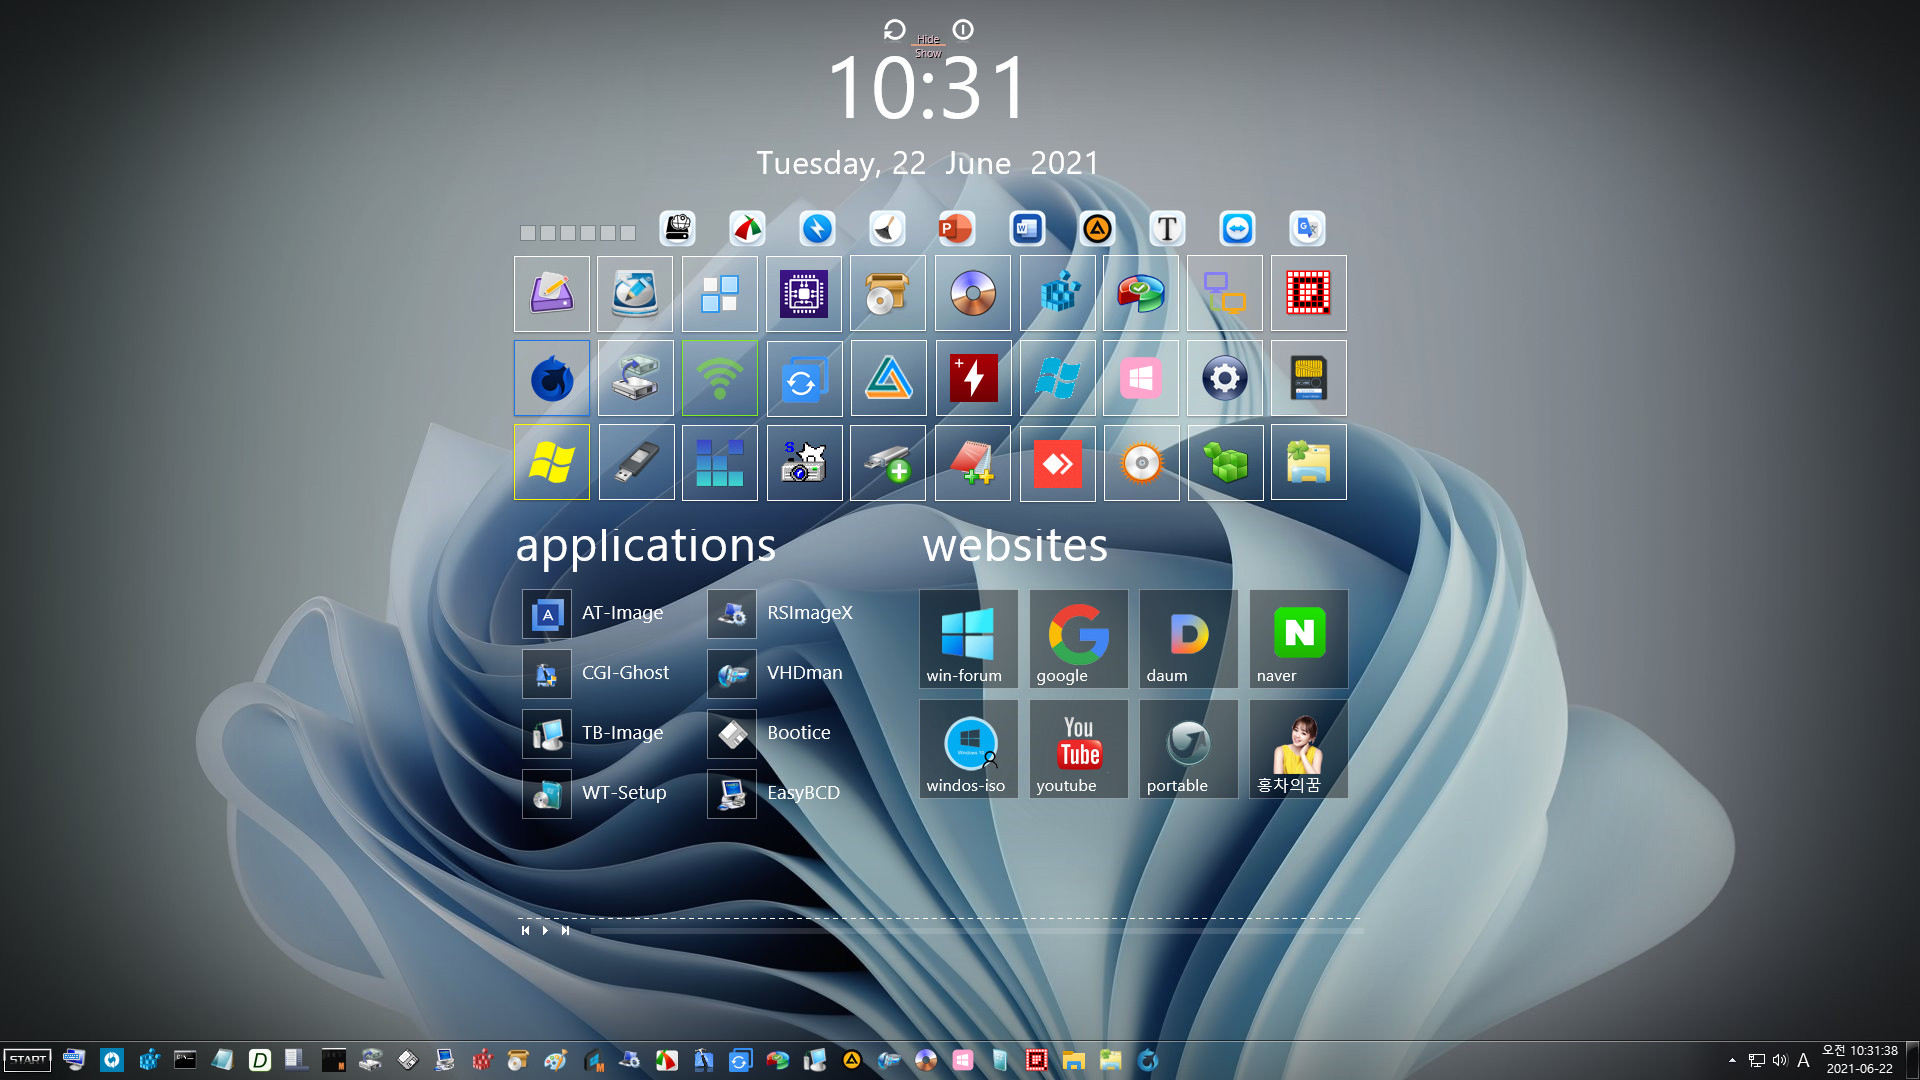
Task: Click the taskbar clock showing 10:31:38
Action: pos(1859,1059)
